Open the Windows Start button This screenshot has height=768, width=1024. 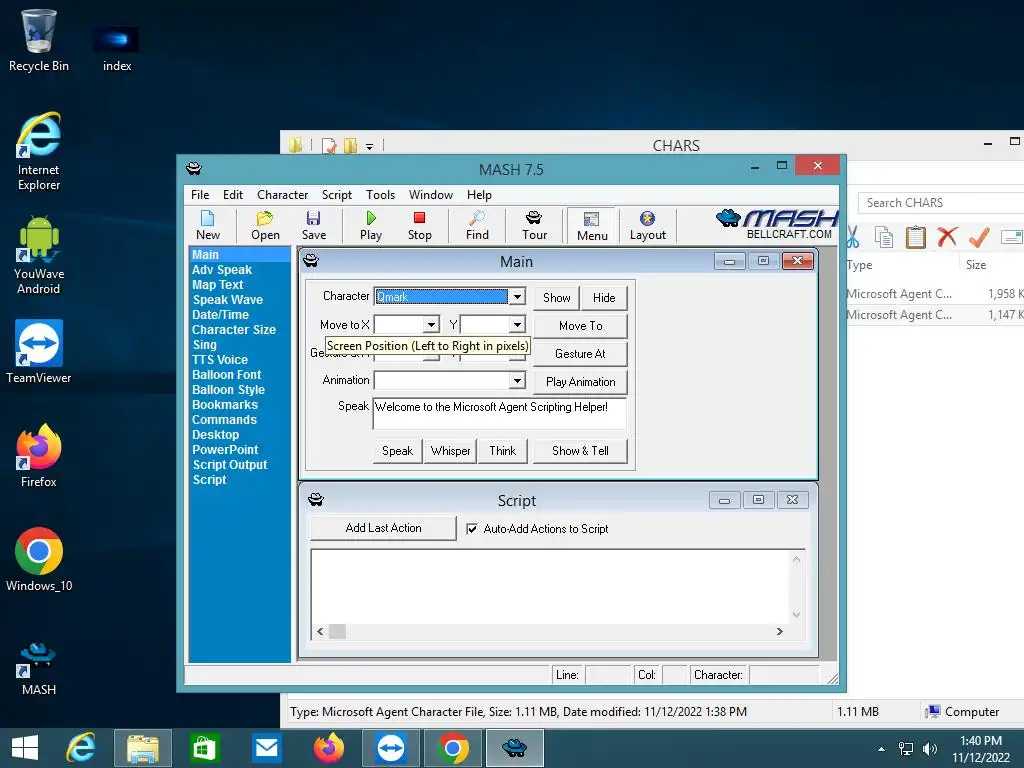point(25,748)
